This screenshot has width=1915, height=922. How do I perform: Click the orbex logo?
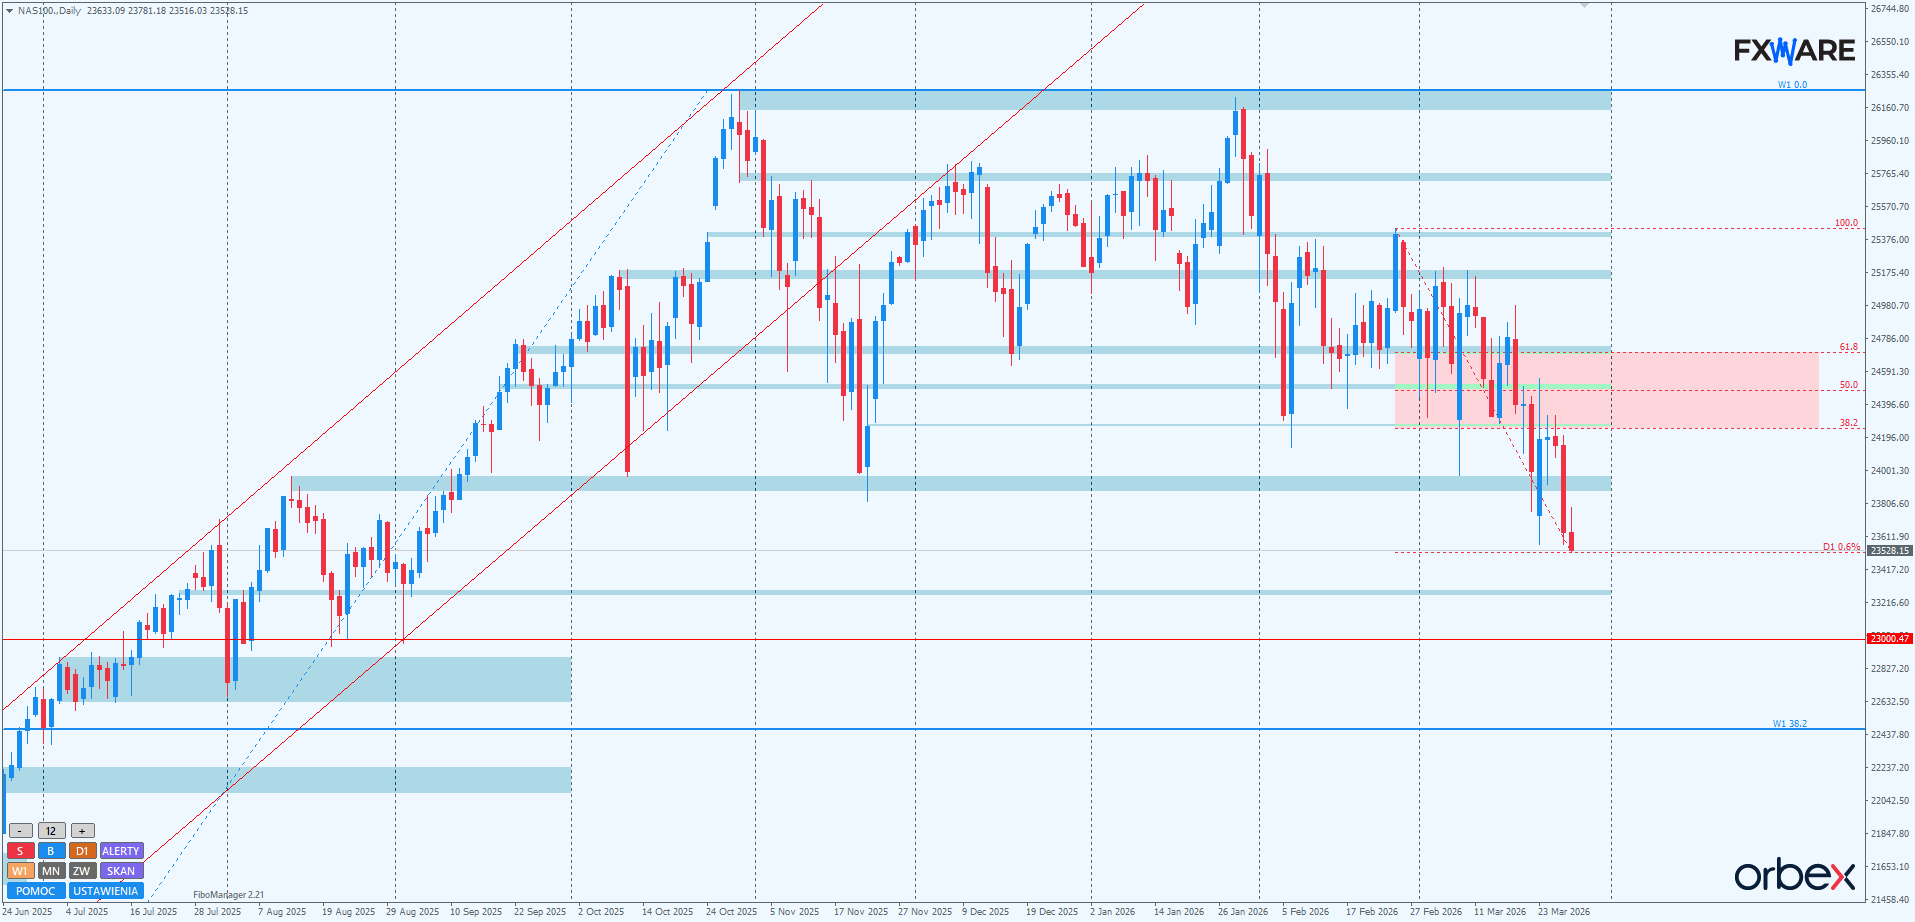point(1794,875)
